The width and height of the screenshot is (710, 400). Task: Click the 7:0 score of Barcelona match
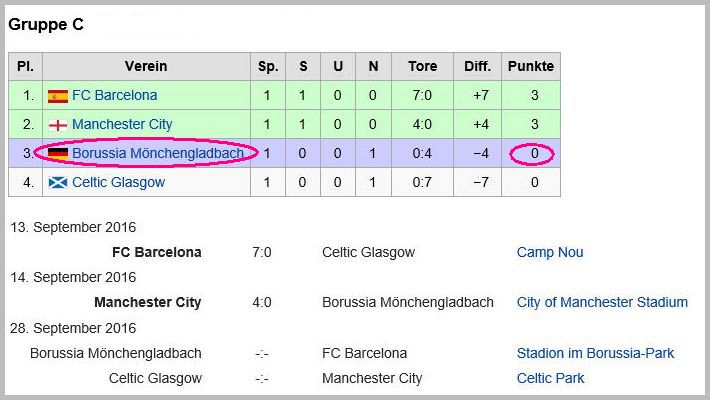click(262, 252)
